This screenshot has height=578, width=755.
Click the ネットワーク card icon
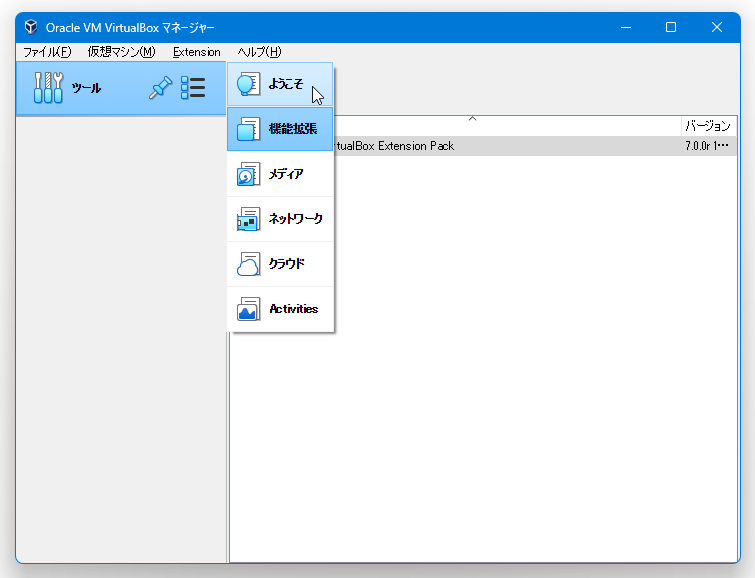tap(248, 219)
